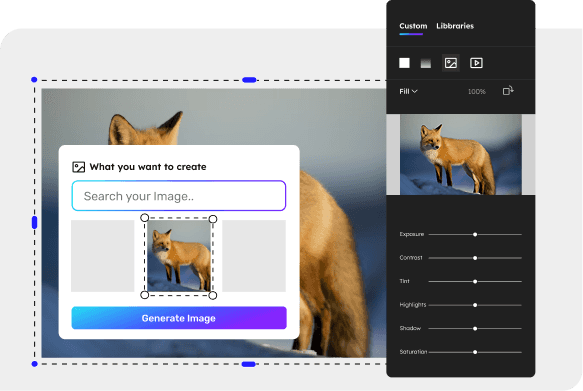
Task: Click bottom-left circle handle of fox thumbnail
Action: coord(145,295)
